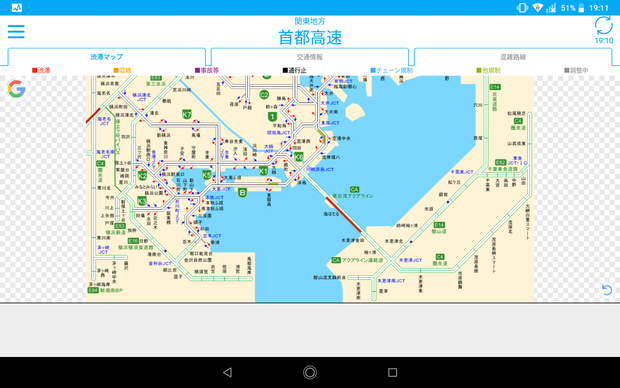Image resolution: width=620 pixels, height=388 pixels.
Task: Tap the 海ほたる label on the map
Action: 331,214
